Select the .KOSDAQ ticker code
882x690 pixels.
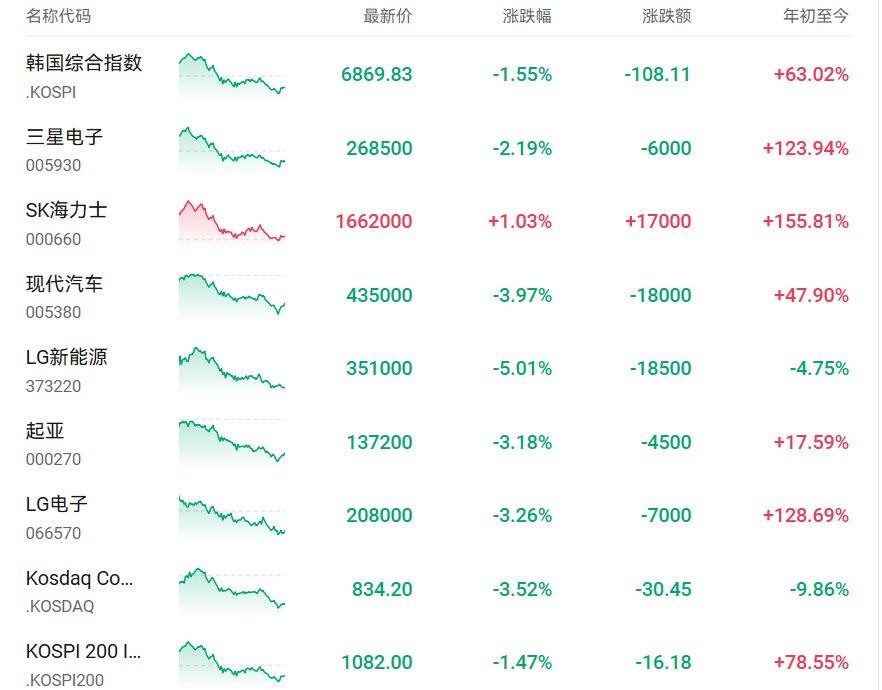point(60,607)
